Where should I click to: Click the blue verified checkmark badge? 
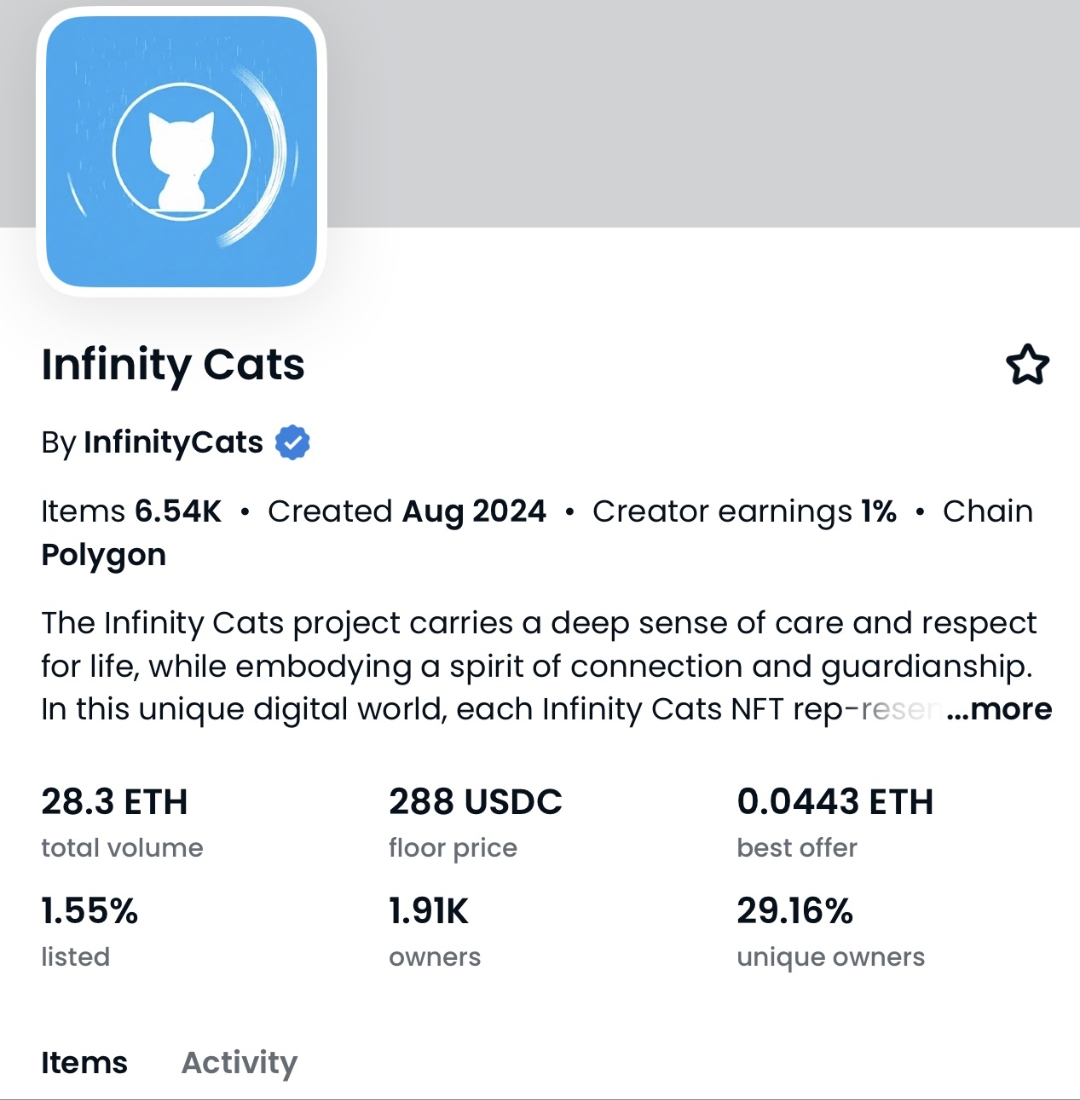tap(293, 443)
